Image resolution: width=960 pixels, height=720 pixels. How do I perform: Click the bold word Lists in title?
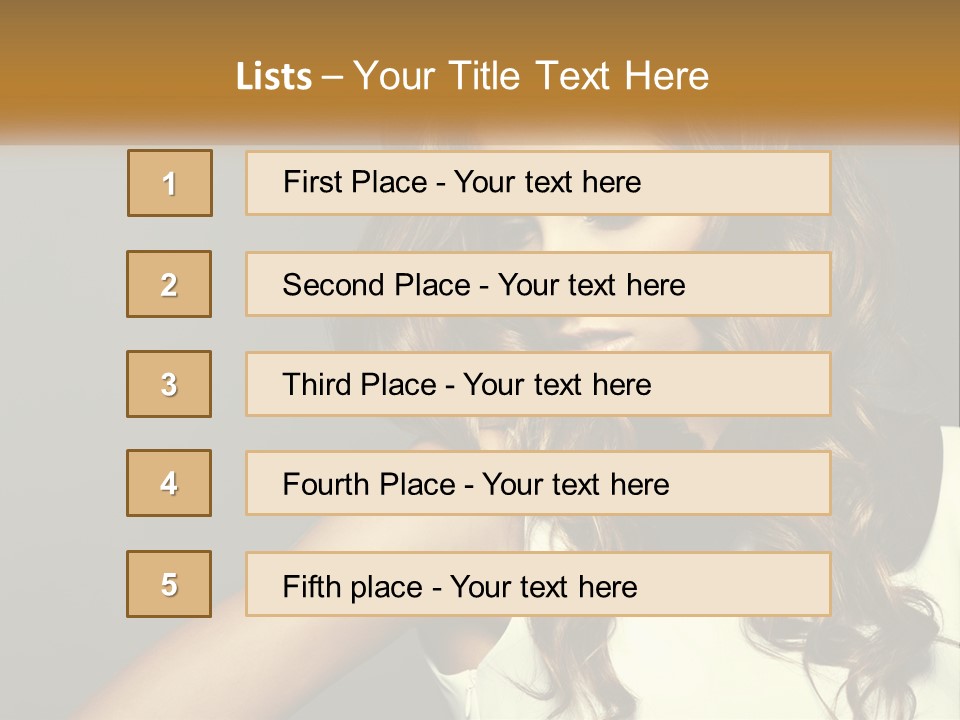(274, 77)
